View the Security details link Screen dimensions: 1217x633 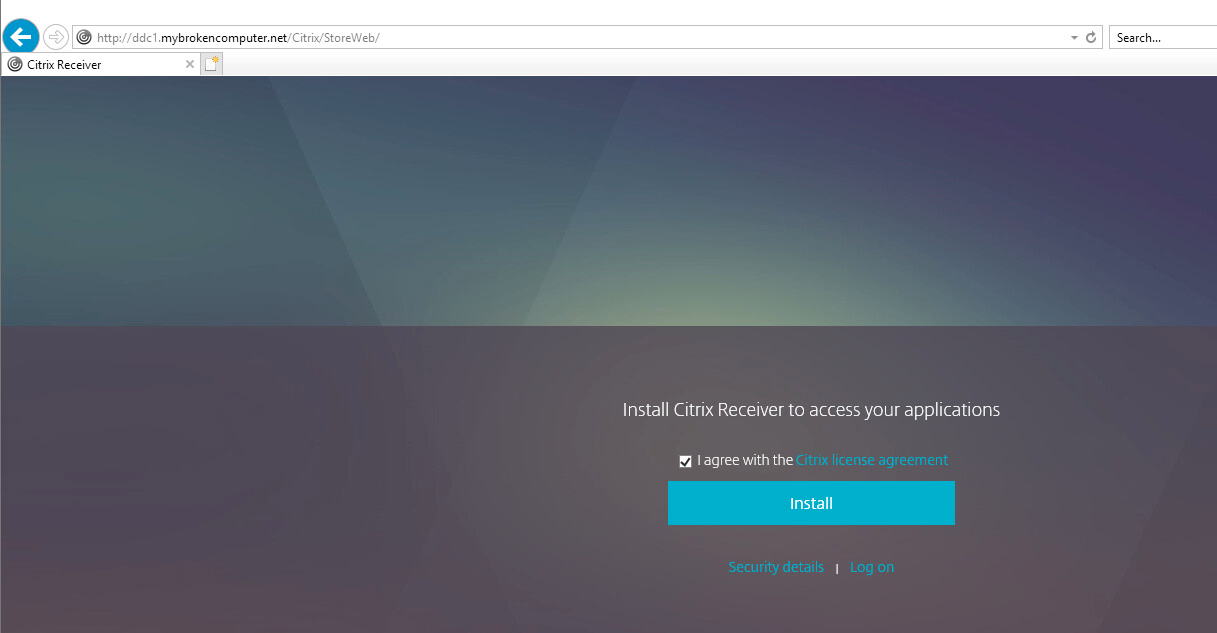click(776, 567)
